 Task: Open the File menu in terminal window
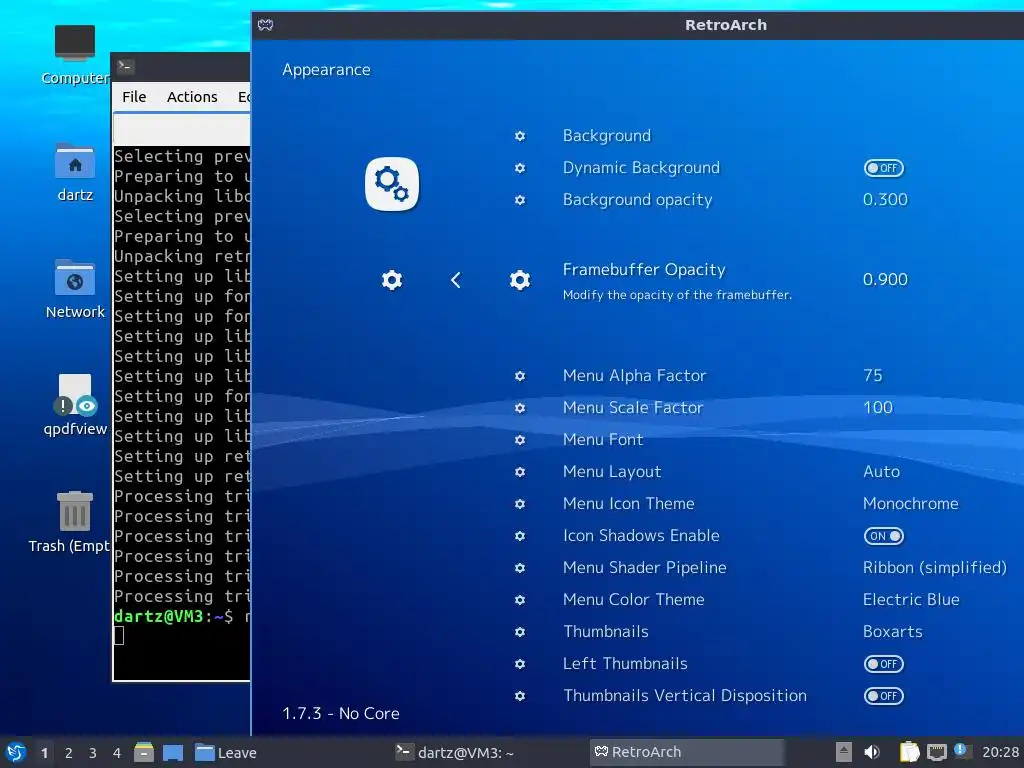point(134,97)
